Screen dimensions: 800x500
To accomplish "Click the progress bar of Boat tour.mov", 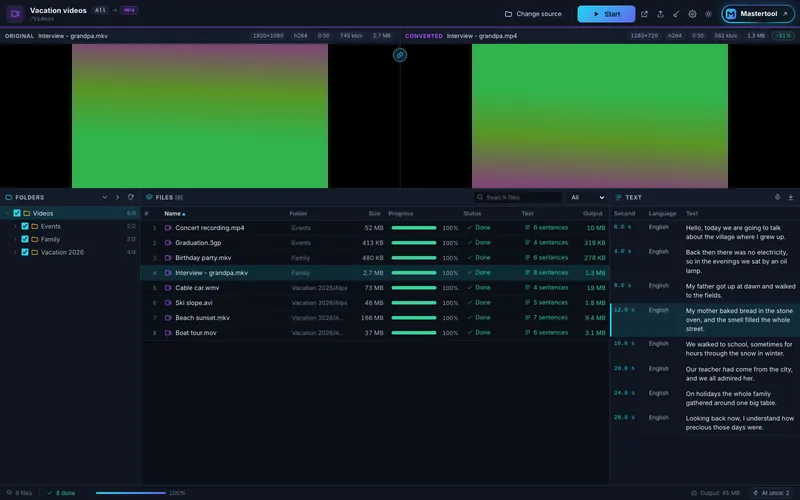I will click(414, 333).
